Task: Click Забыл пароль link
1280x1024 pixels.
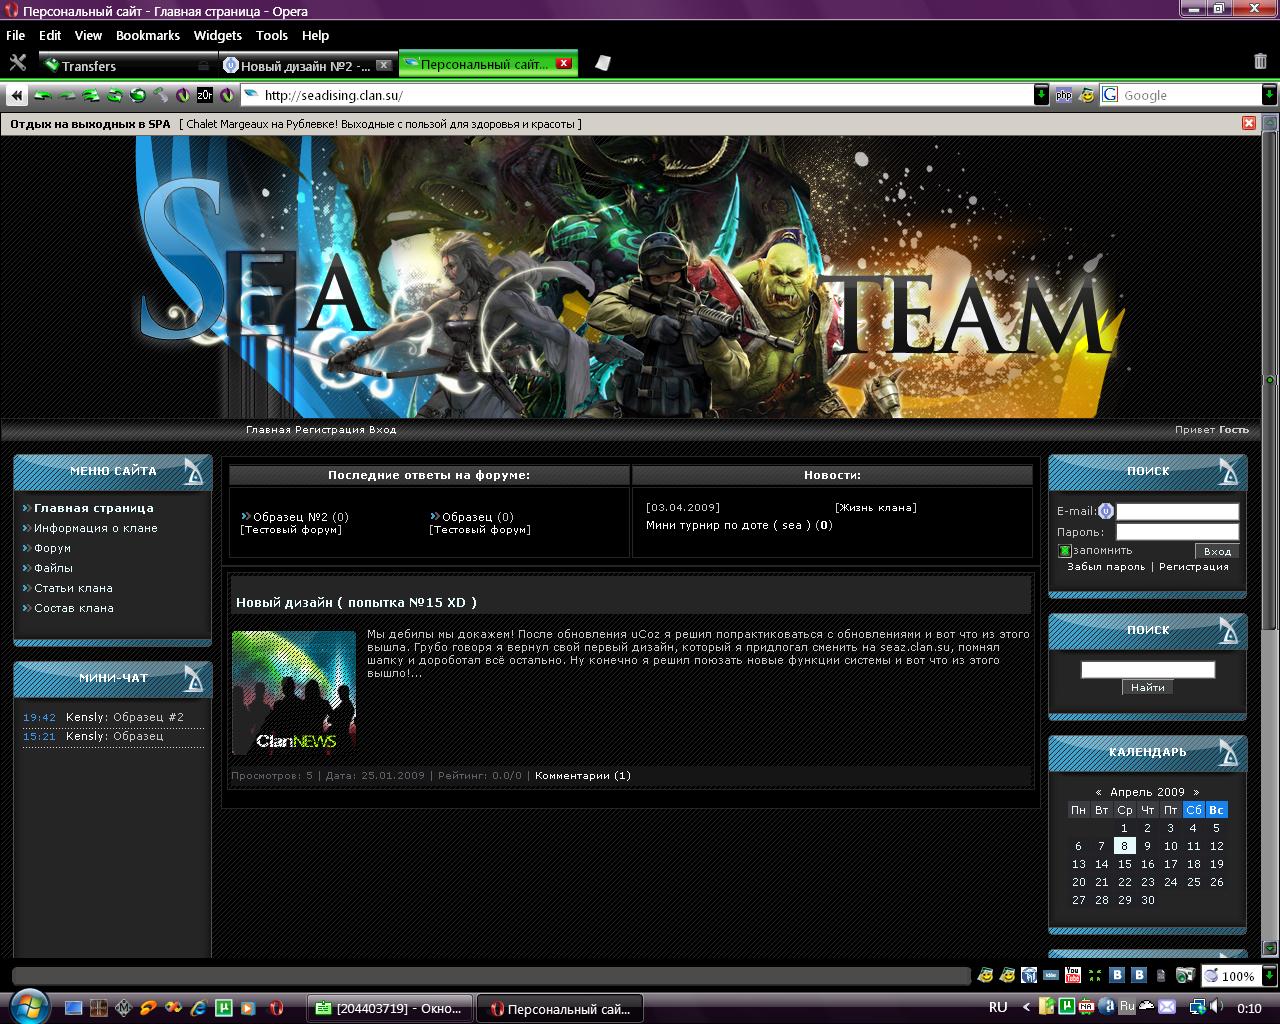Action: tap(1106, 567)
